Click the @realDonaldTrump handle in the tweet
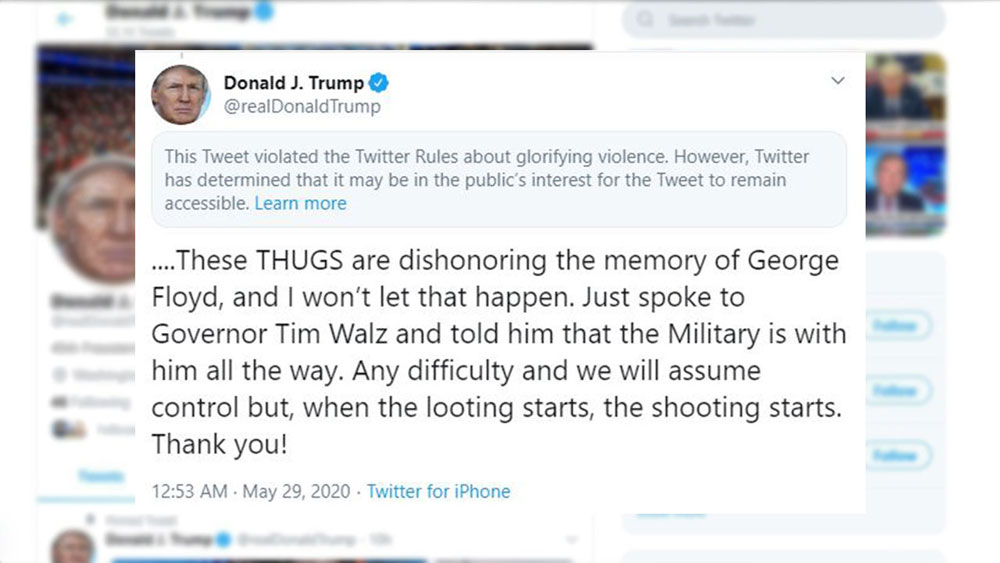The height and width of the screenshot is (563, 1000). [302, 107]
